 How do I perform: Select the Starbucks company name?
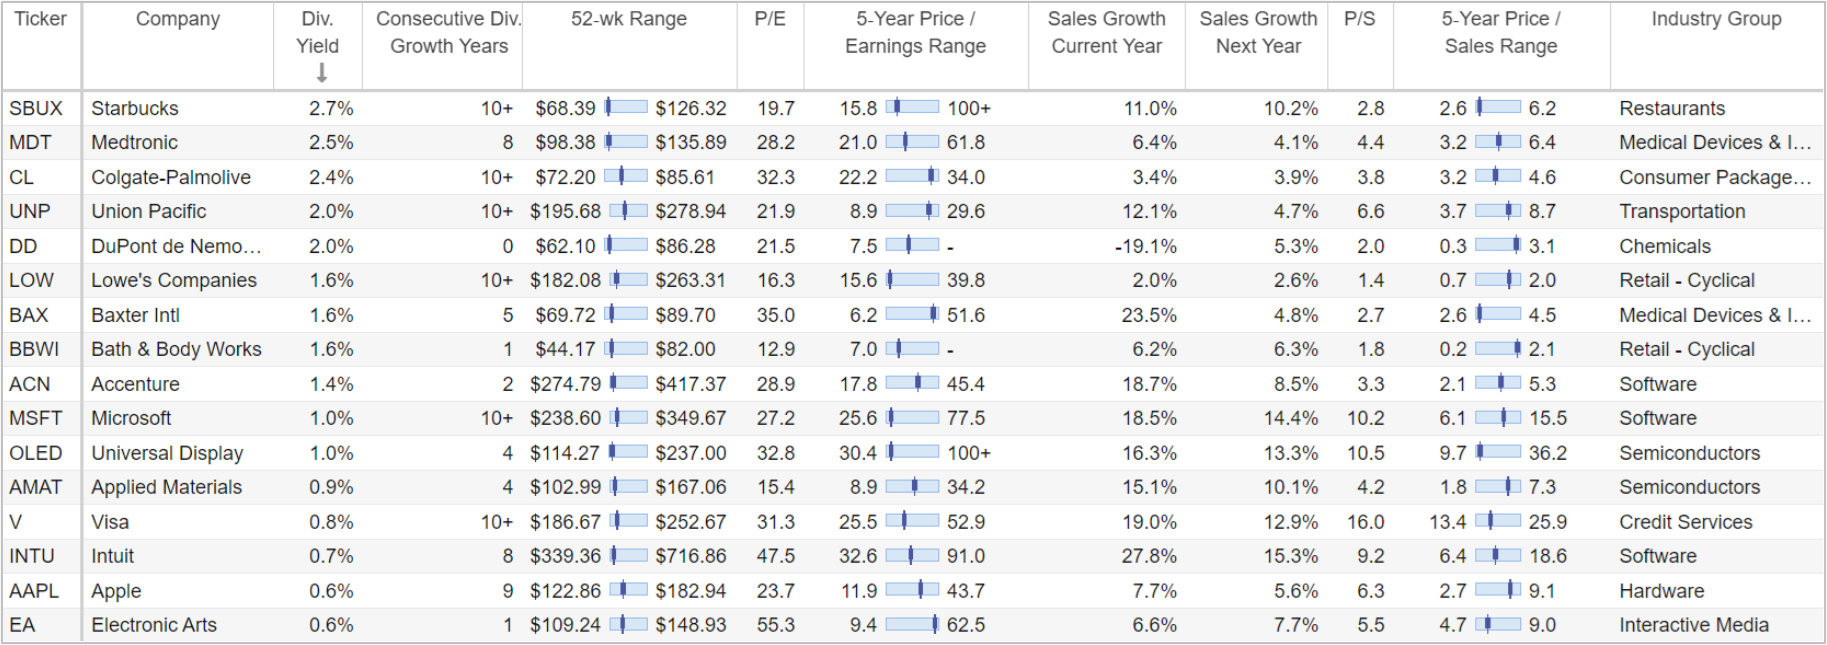pyautogui.click(x=135, y=108)
